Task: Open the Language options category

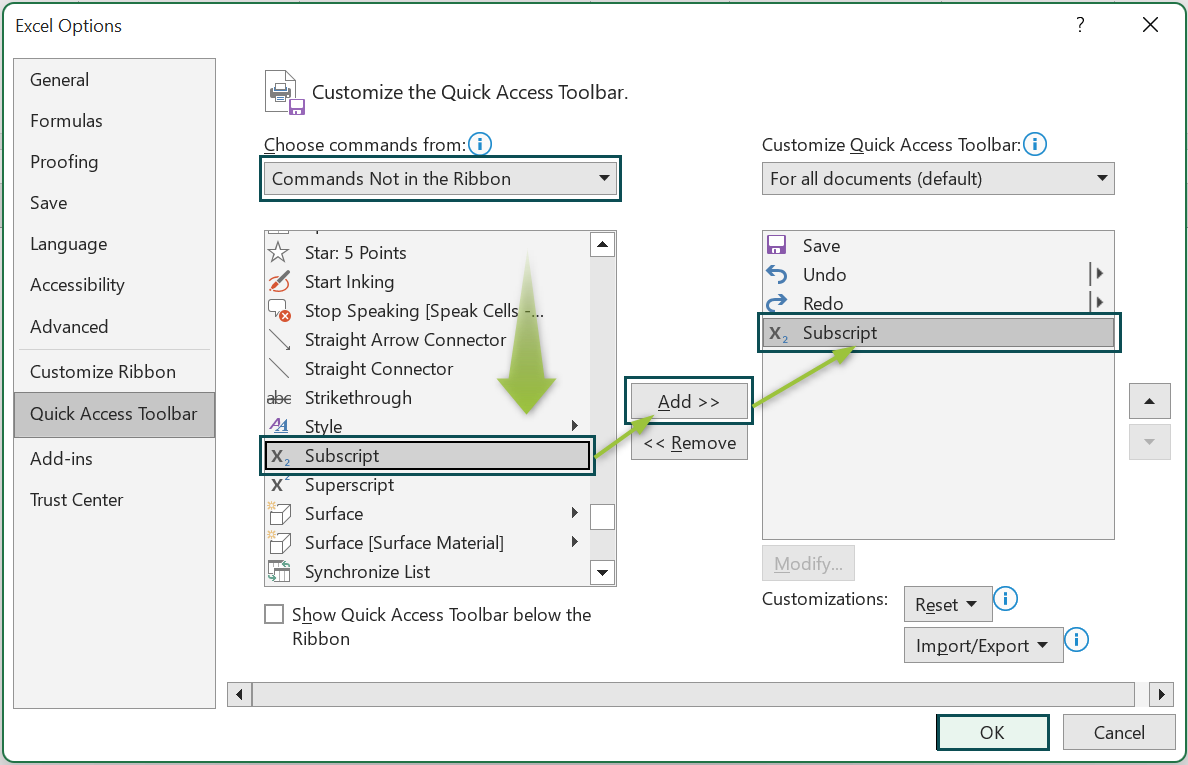Action: pyautogui.click(x=114, y=244)
